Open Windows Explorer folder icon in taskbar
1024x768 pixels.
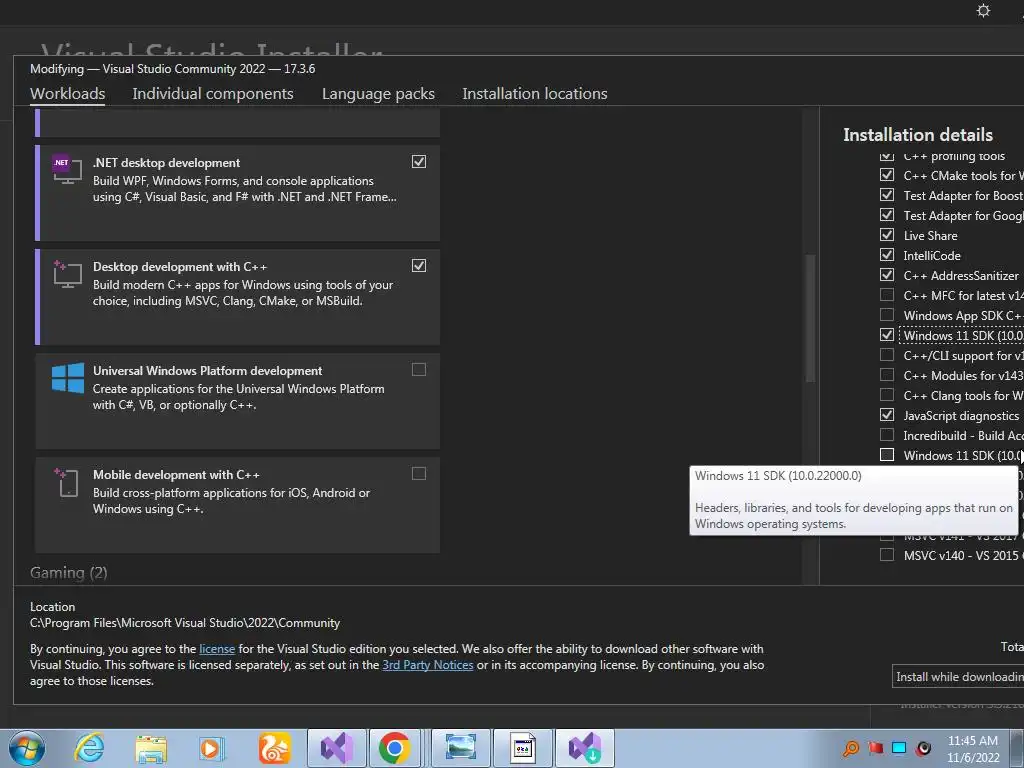[x=151, y=748]
